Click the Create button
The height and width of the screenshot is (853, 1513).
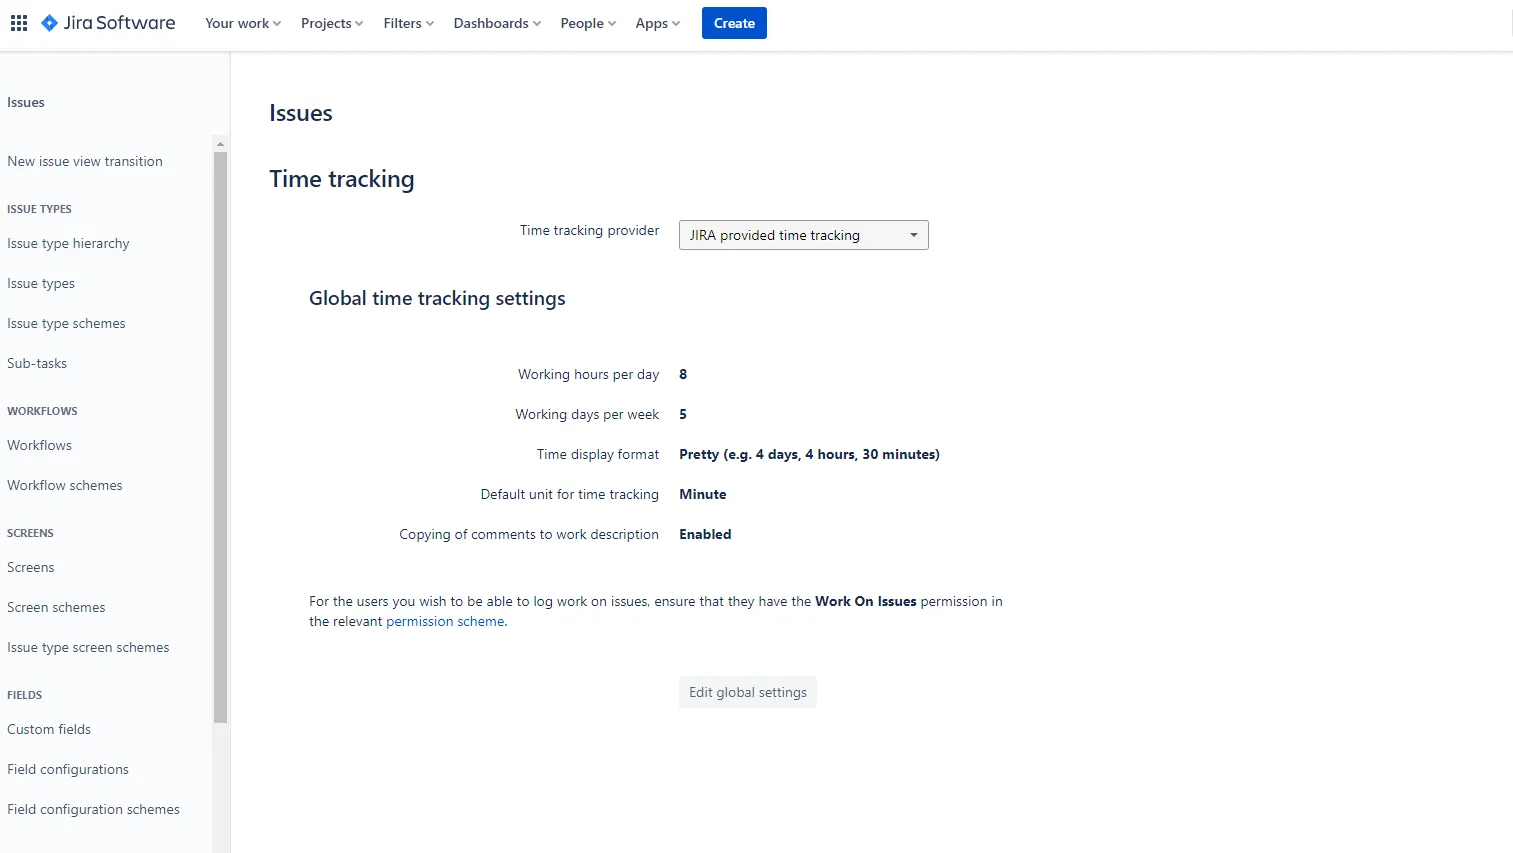coord(734,22)
